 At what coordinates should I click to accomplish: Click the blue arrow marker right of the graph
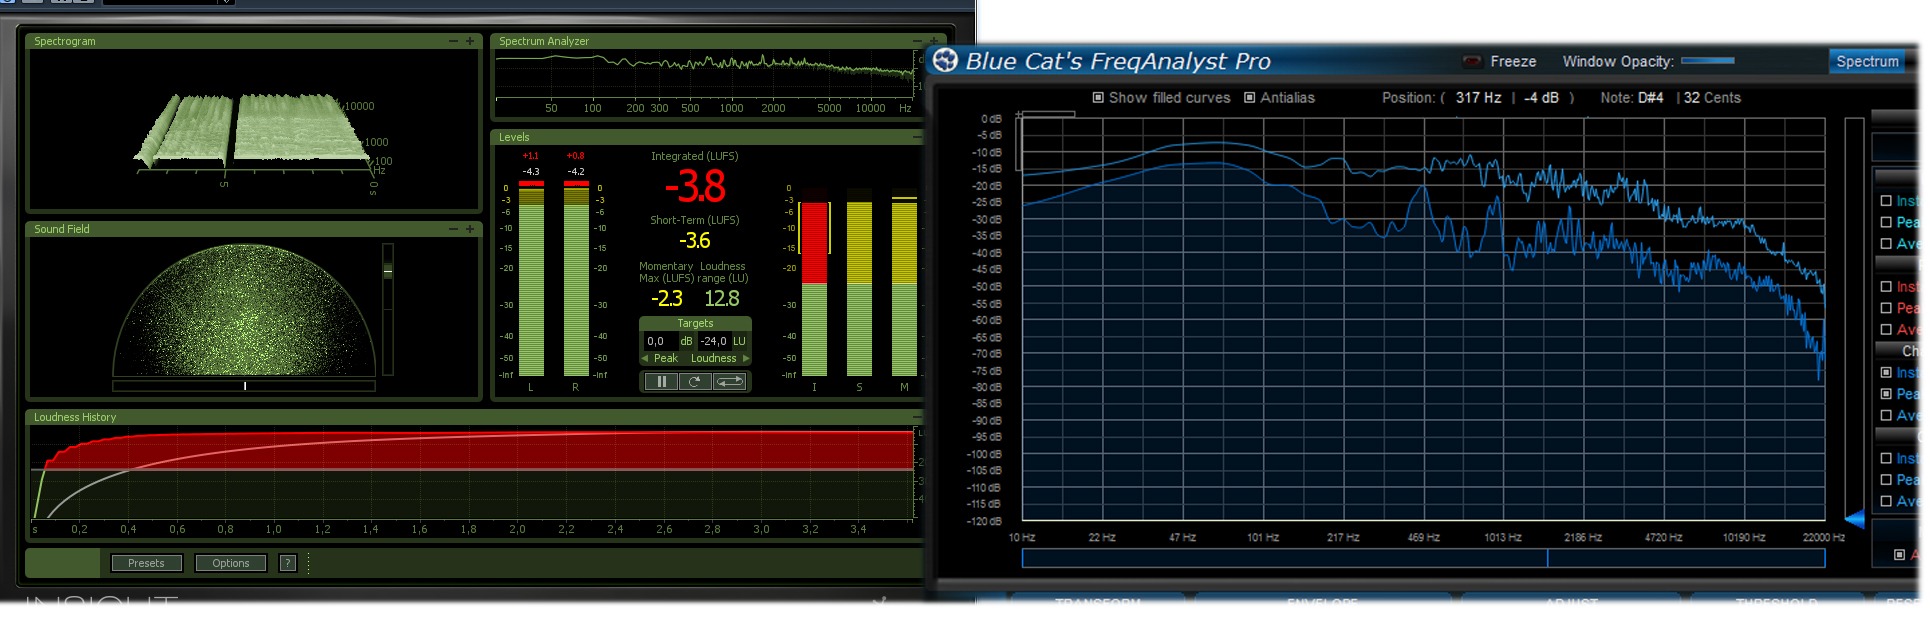[x=1854, y=519]
